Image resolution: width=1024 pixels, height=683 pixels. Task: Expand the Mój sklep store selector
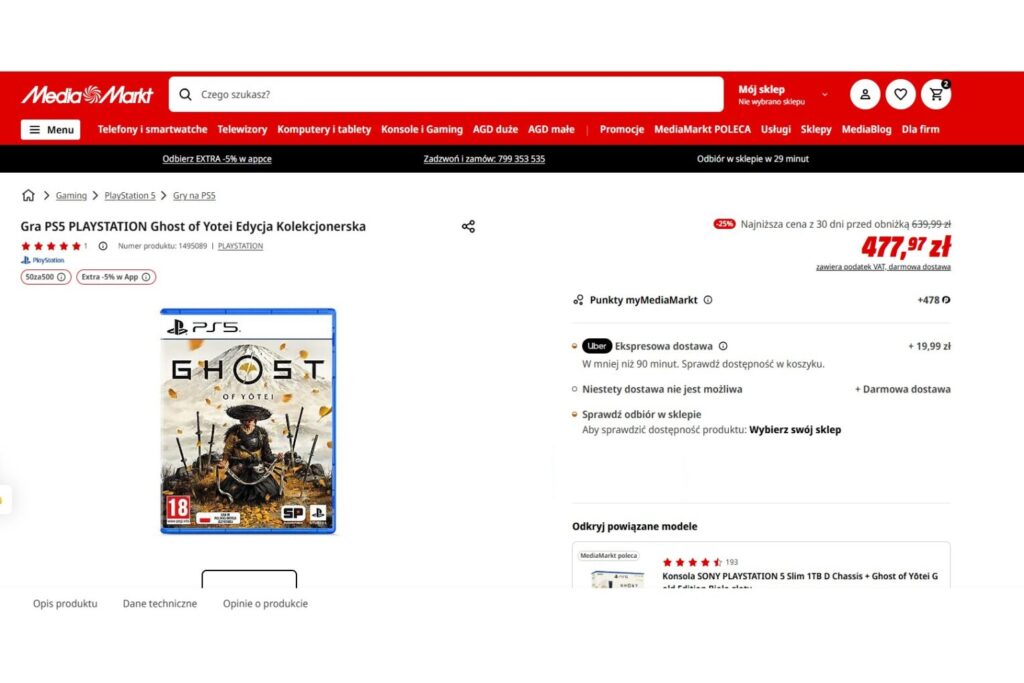tap(783, 95)
